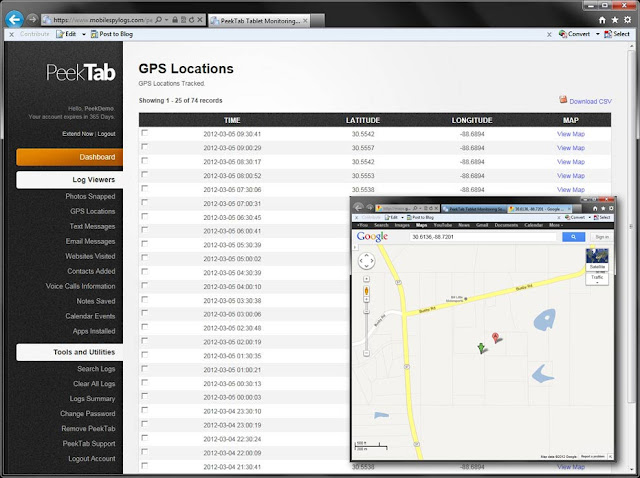Click the green arrow marker on map
640x478 pixels.
tap(481, 348)
